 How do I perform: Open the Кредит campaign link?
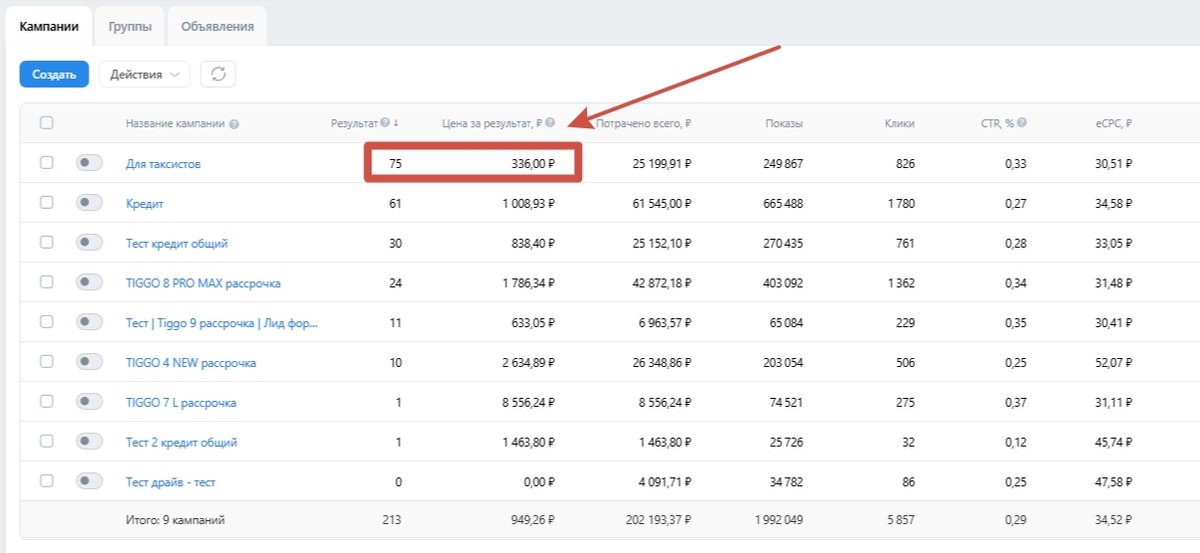pos(145,204)
